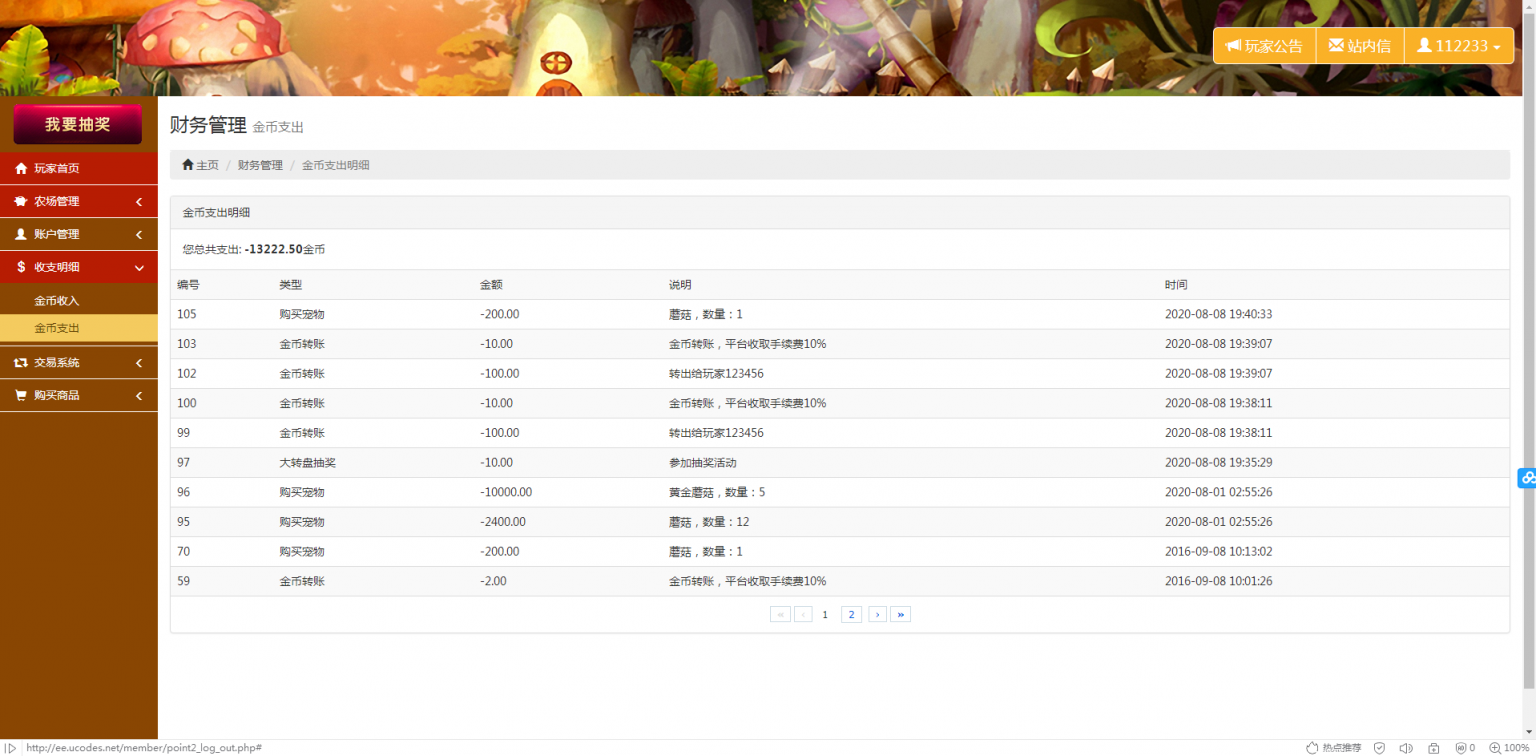Viewport: 1536px width, 756px height.
Task: Select the highlighted 金币支出 submenu item
Action: click(x=56, y=328)
